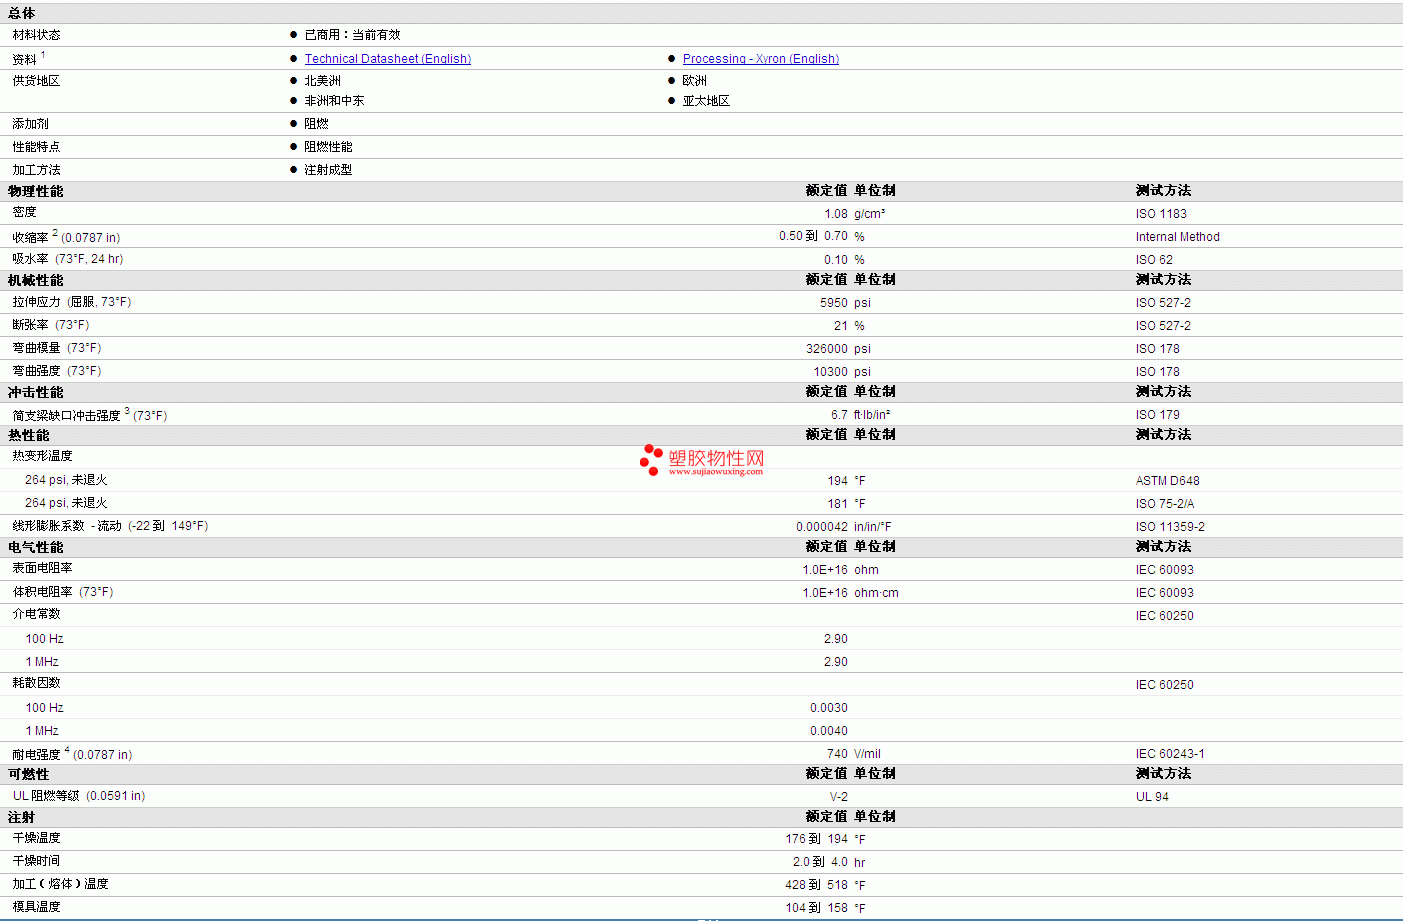Image resolution: width=1403 pixels, height=921 pixels.
Task: Click the 北美洲 availability entry
Action: tap(322, 81)
